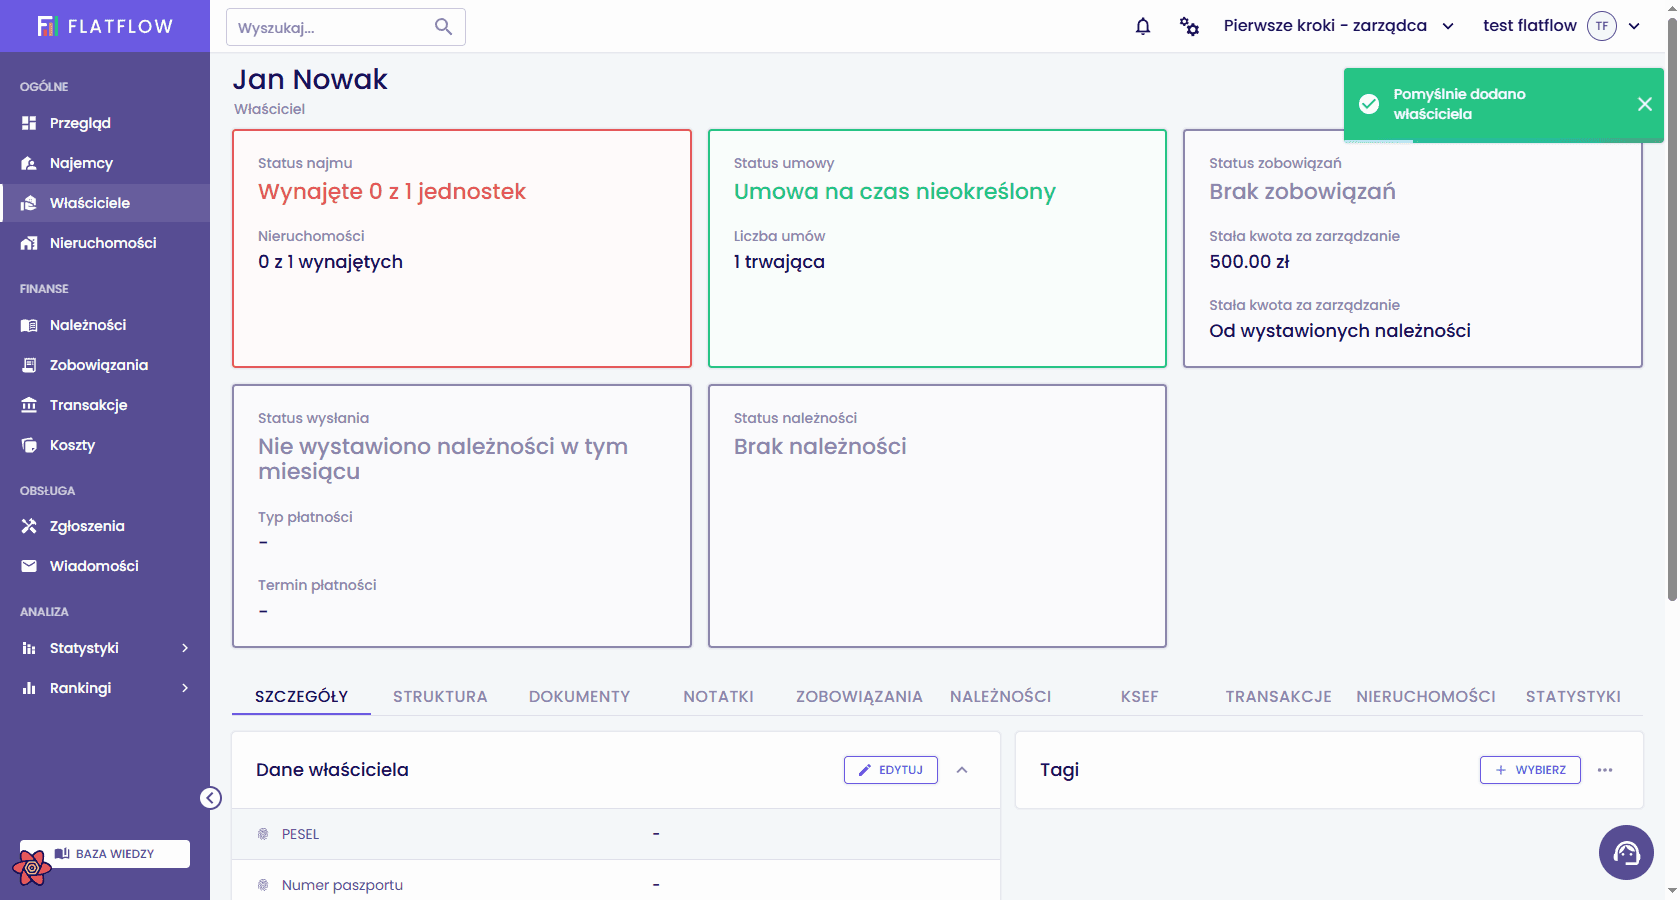Open the test flatflow account dropdown arrow
Image resolution: width=1680 pixels, height=900 pixels.
tap(1634, 26)
